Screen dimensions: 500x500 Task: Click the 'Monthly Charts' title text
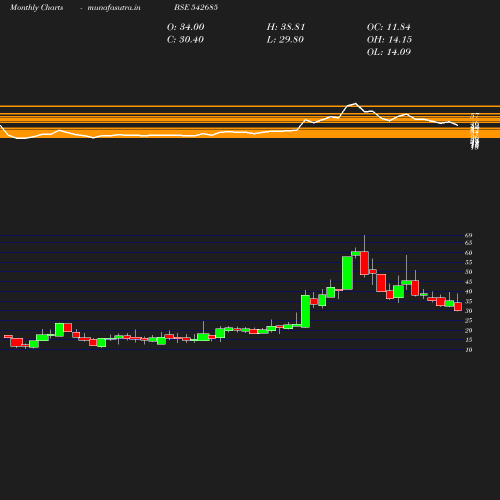[37, 7]
